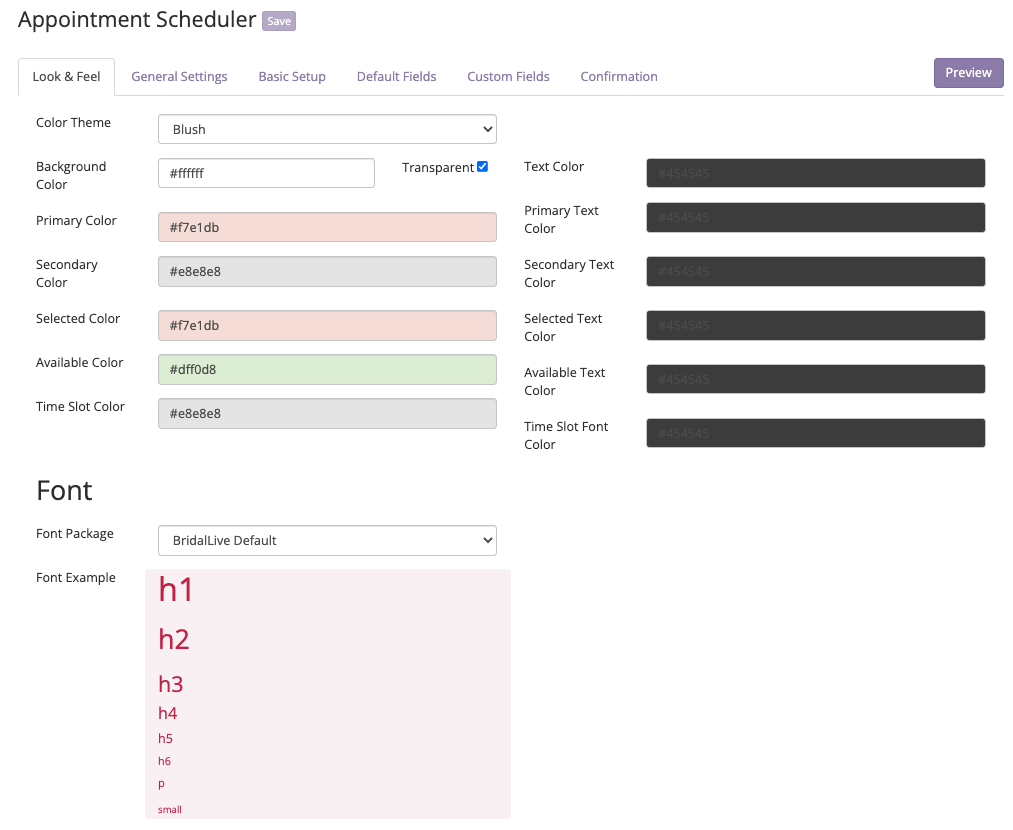
Task: Click the h5 sample text
Action: [165, 738]
